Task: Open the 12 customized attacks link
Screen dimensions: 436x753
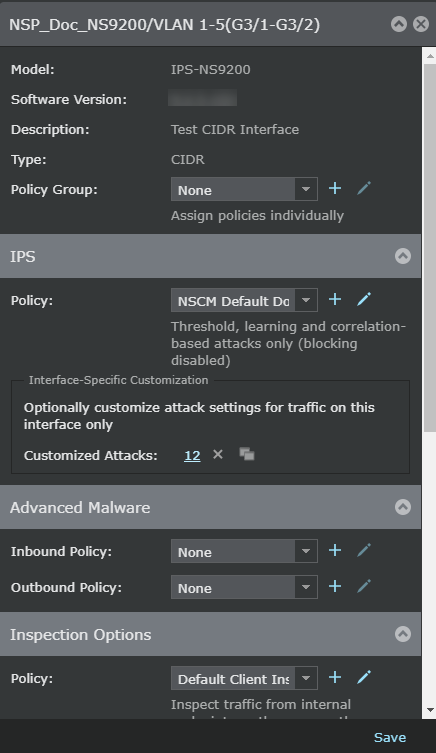Action: pyautogui.click(x=192, y=455)
